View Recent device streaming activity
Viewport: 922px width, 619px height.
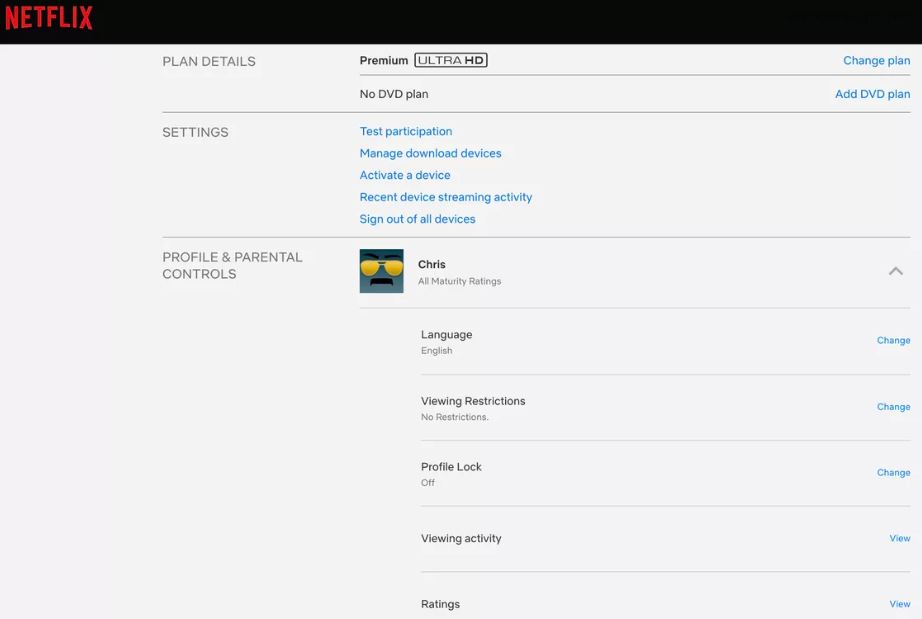pos(445,197)
